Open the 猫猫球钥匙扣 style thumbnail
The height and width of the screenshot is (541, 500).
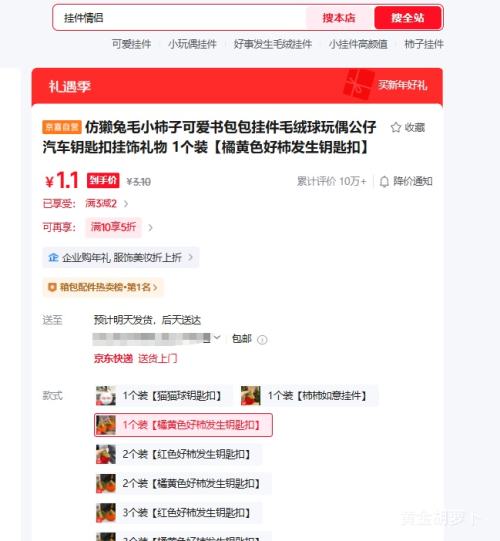click(x=106, y=395)
